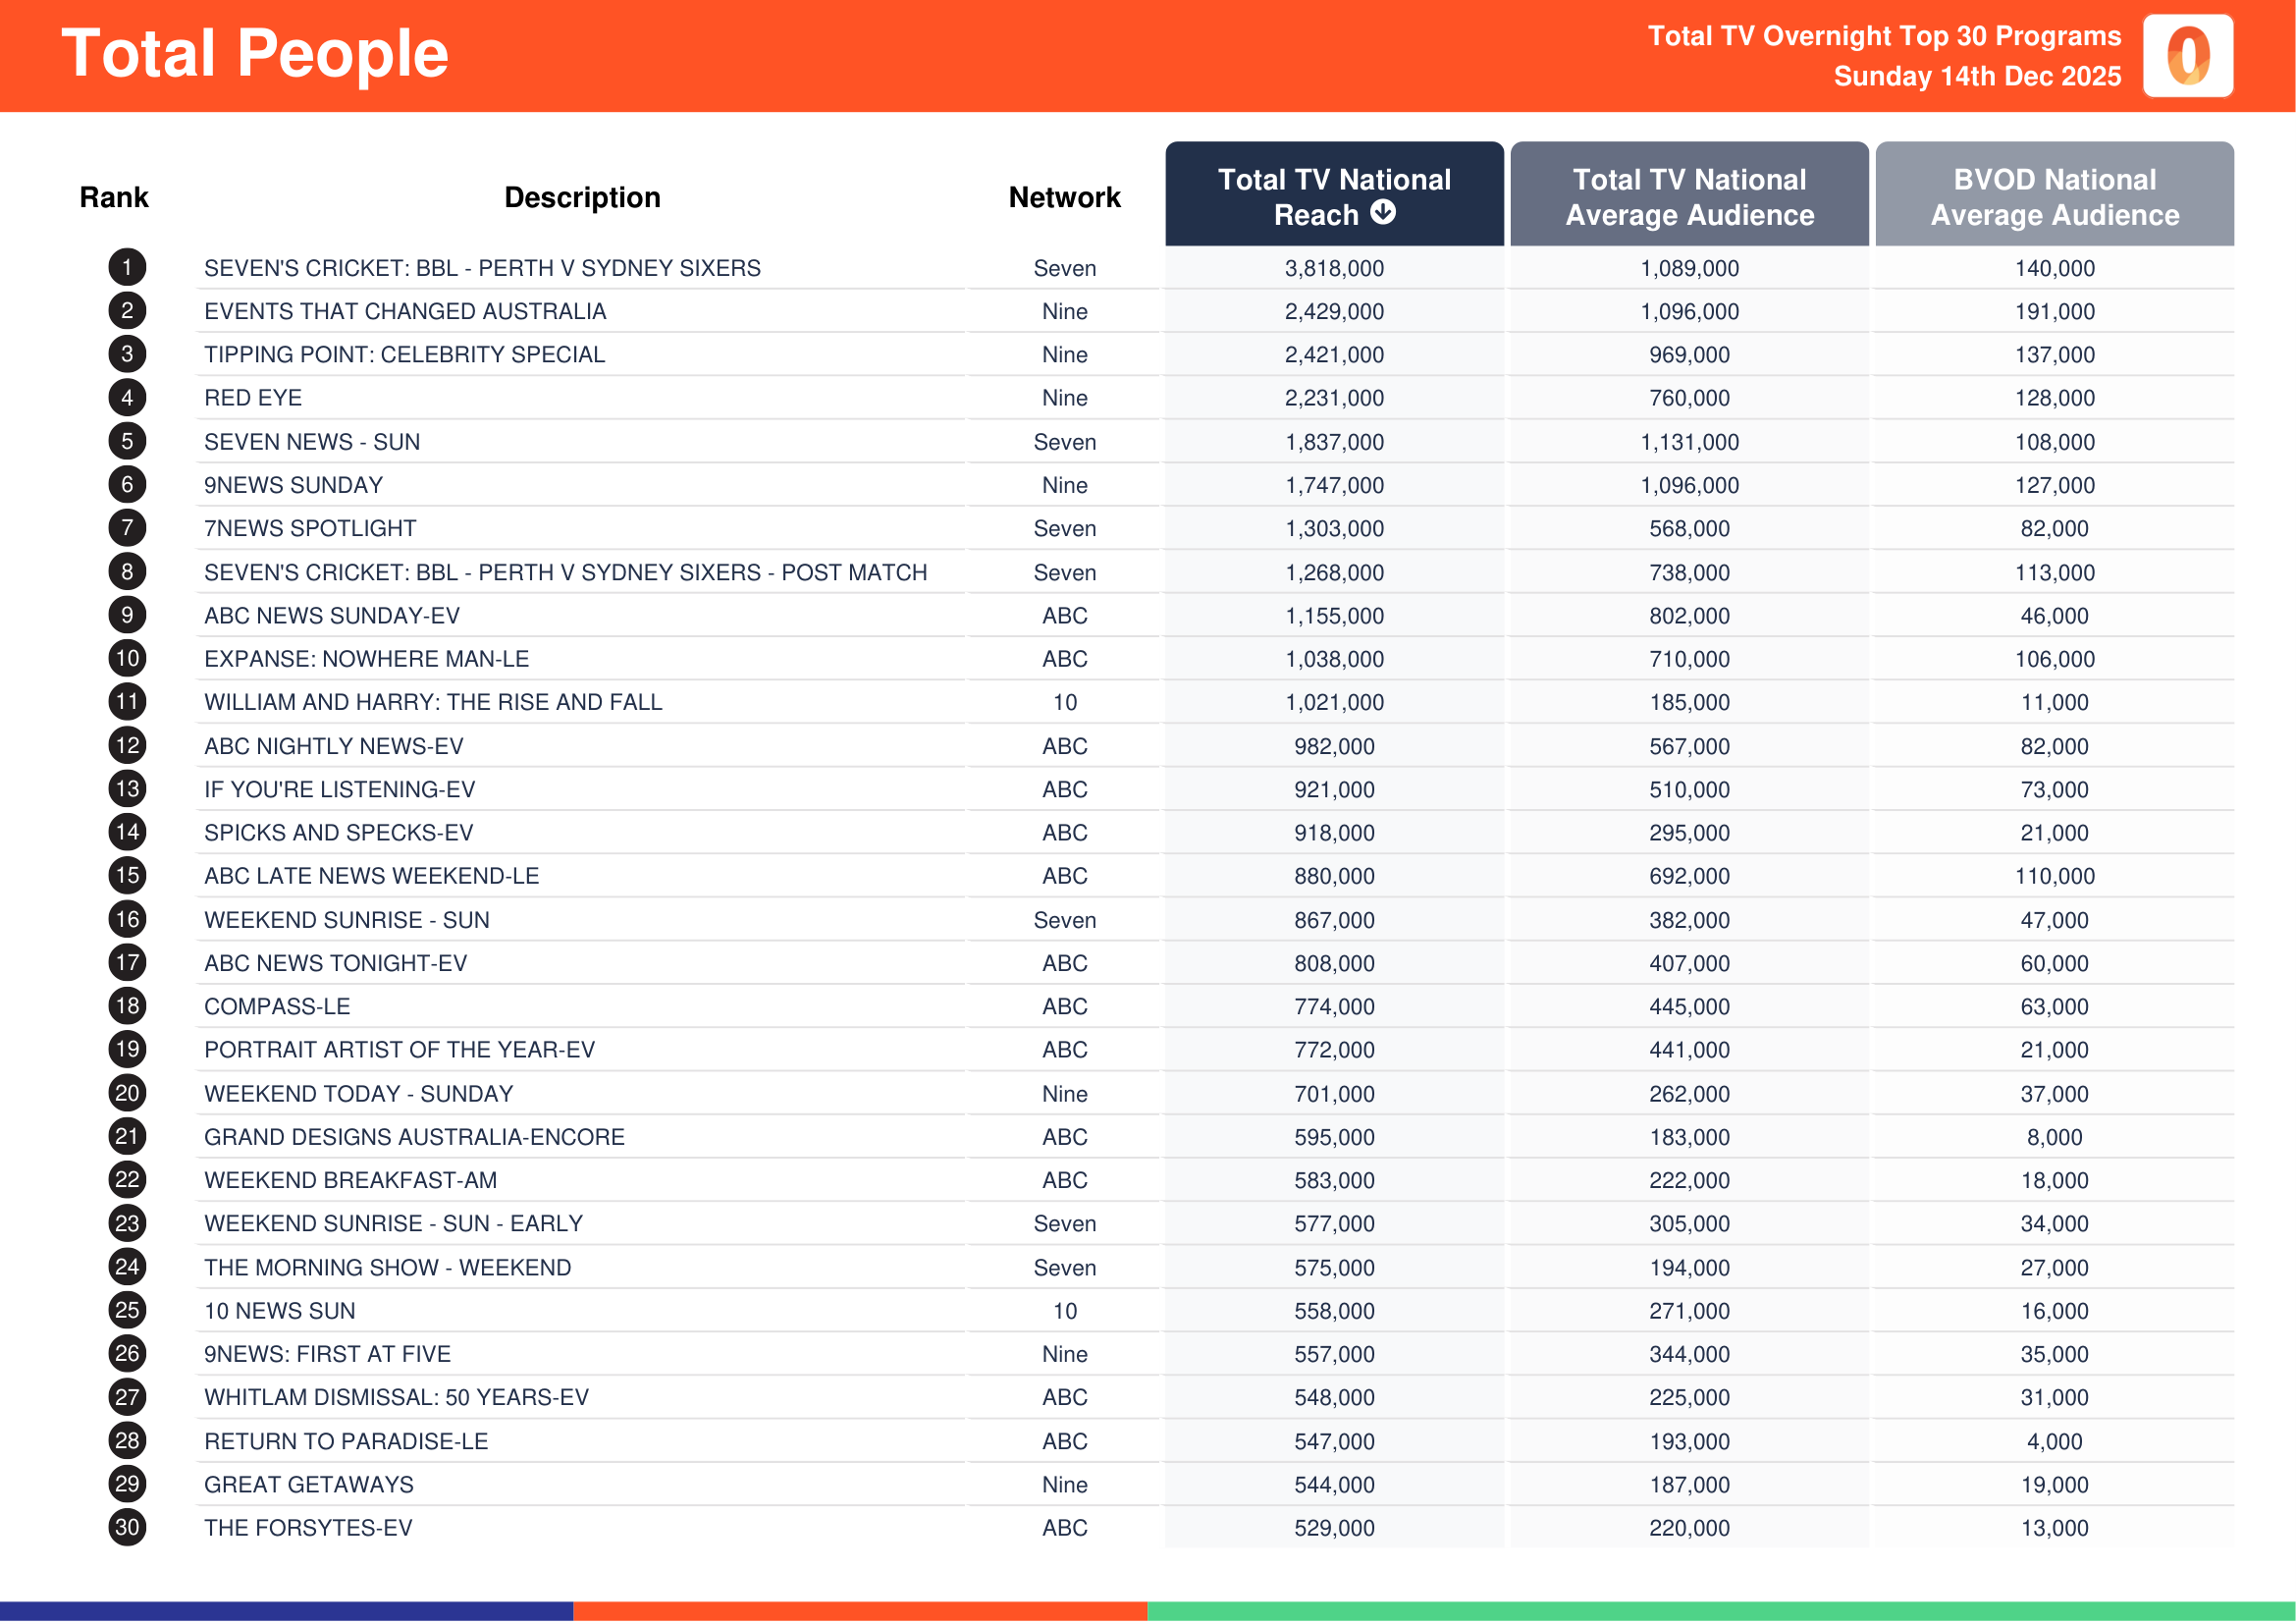
Task: Click the colored footer bar at page bottom
Action: (1148, 1612)
